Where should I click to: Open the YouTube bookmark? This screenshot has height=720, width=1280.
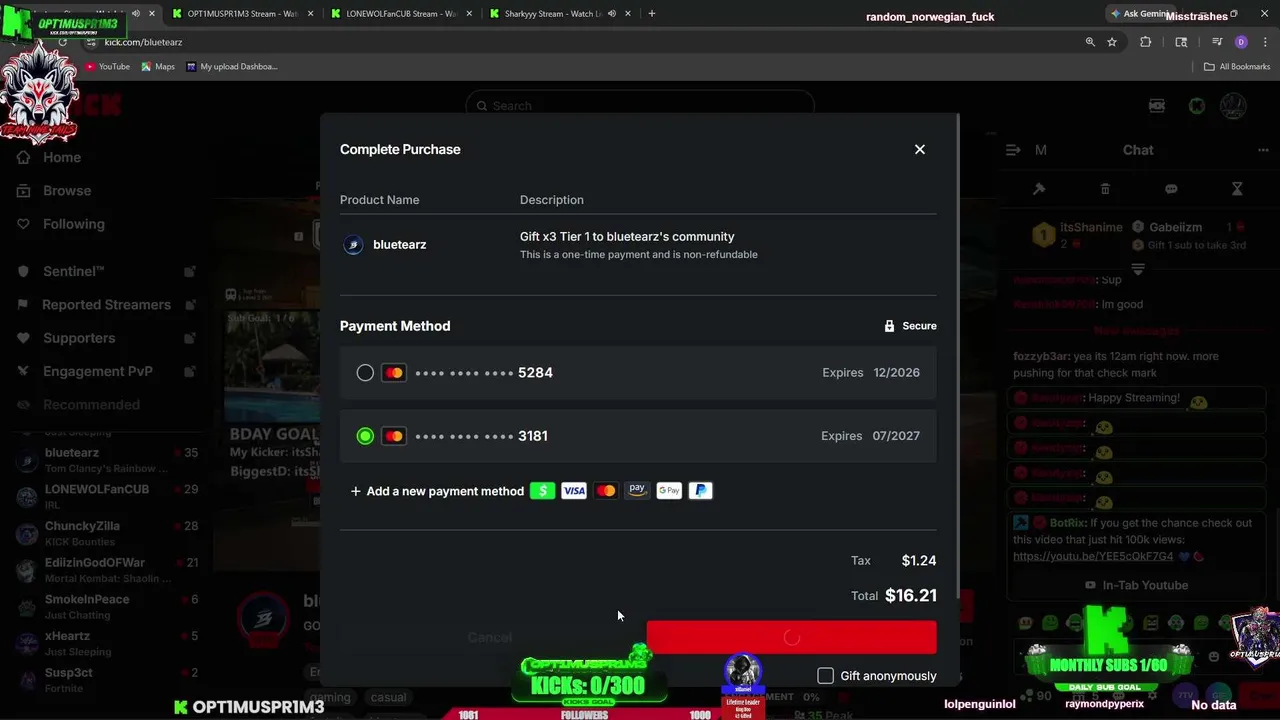pyautogui.click(x=108, y=67)
